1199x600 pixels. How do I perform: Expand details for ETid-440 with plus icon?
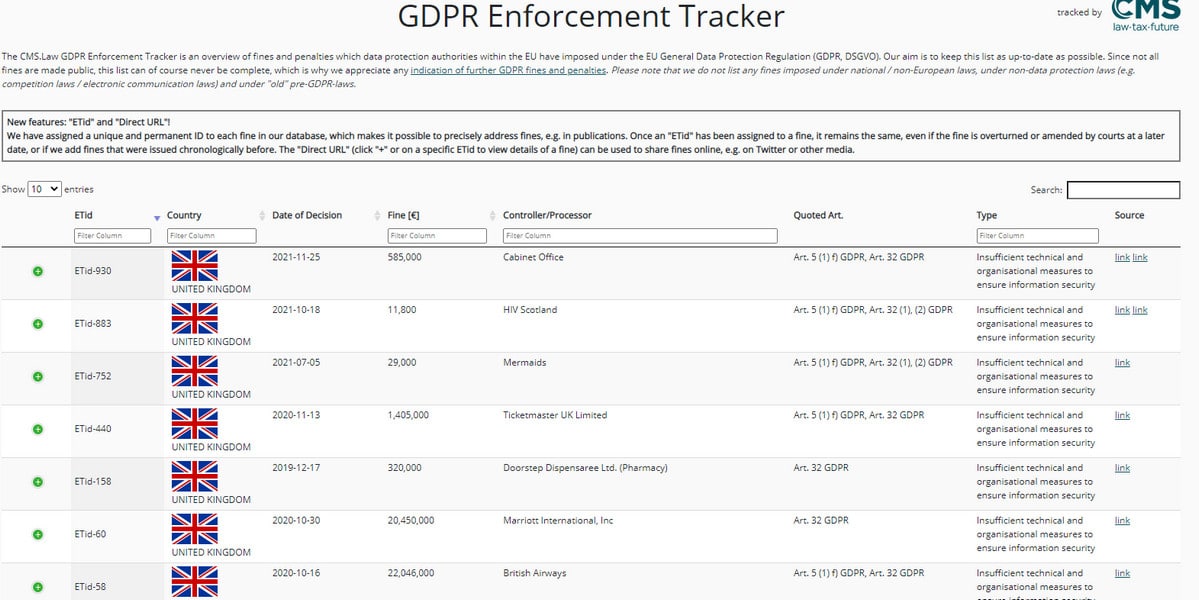[37, 430]
